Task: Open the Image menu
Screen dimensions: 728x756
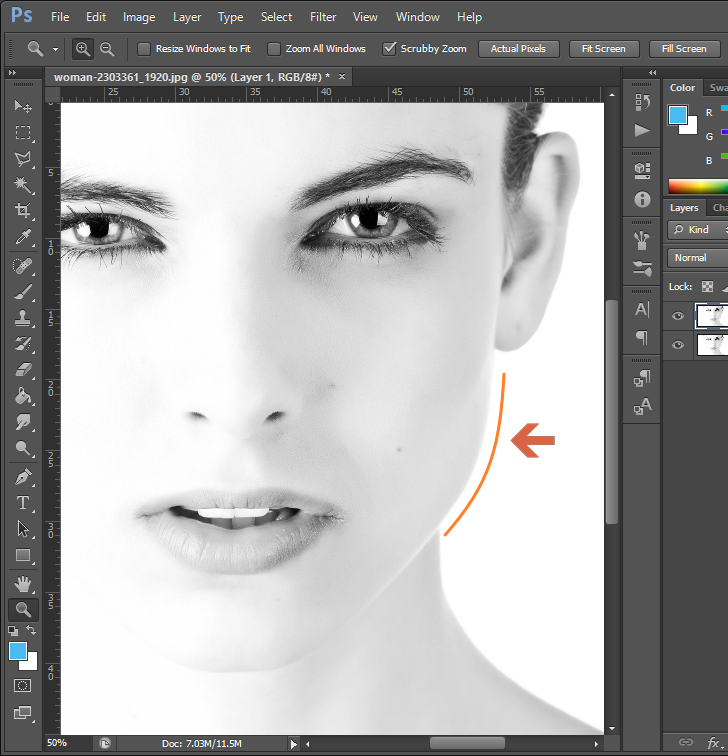Action: pos(139,17)
